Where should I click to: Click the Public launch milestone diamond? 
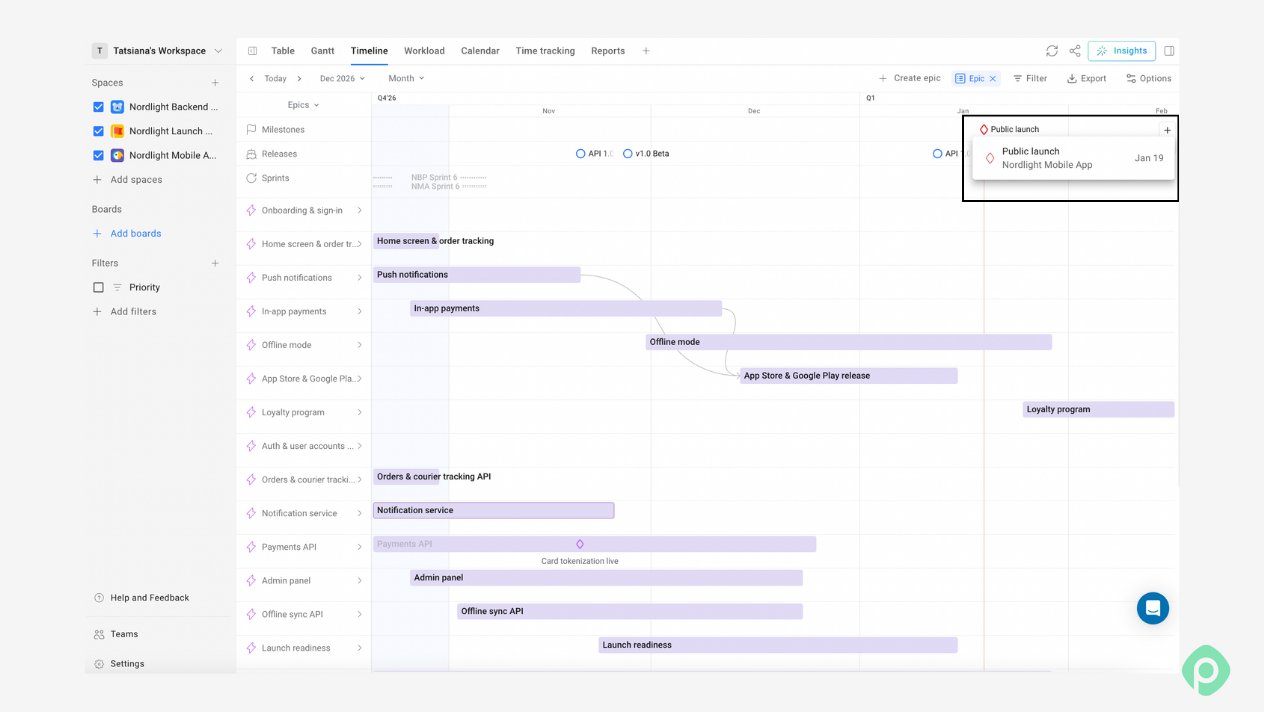tap(984, 130)
